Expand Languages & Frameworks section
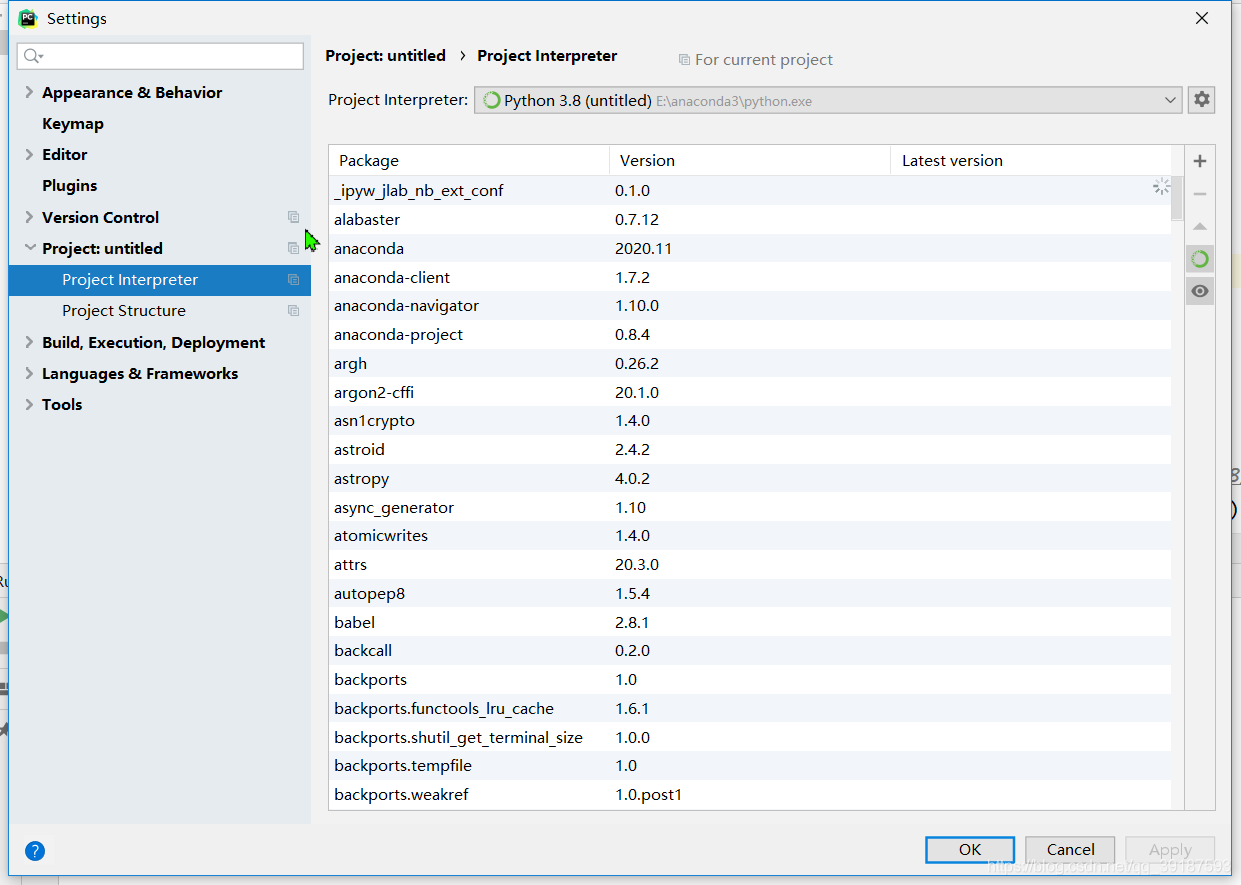 (29, 373)
